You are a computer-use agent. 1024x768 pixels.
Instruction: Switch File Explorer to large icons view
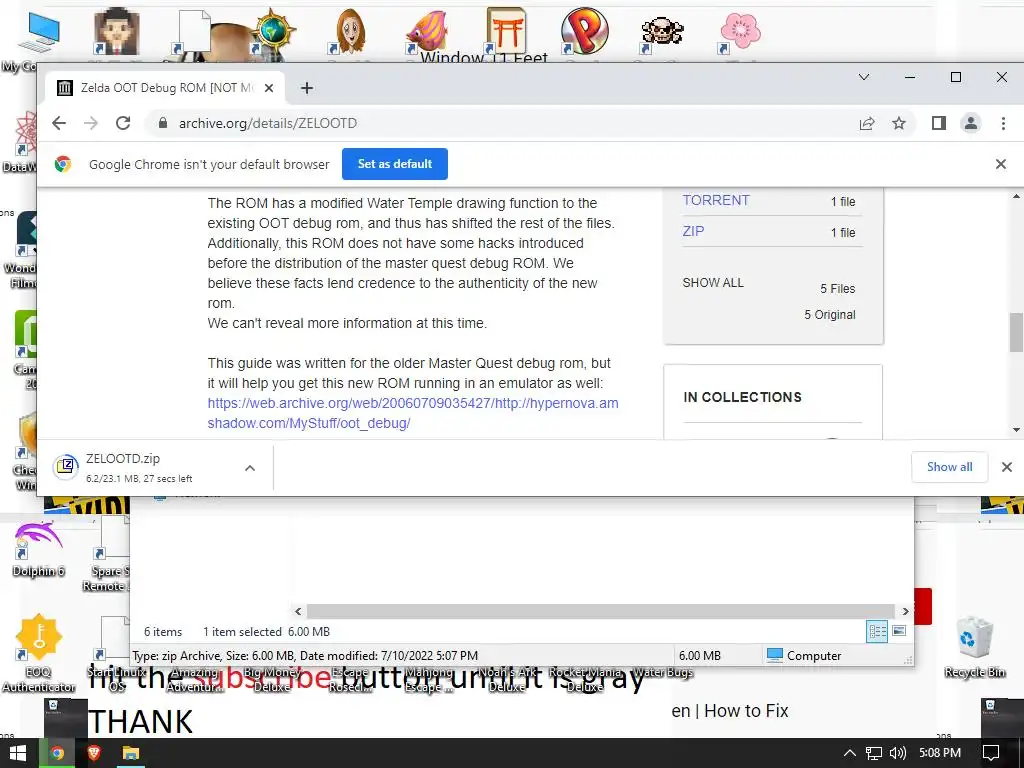point(899,631)
